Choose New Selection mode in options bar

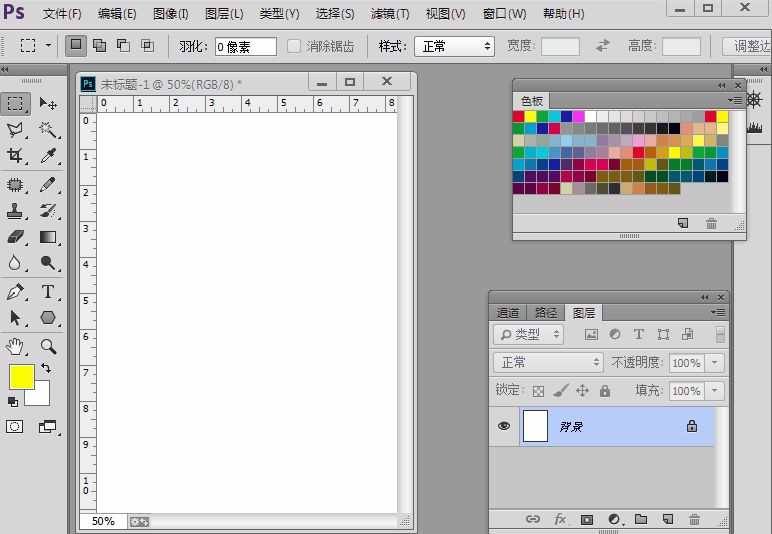click(x=76, y=46)
